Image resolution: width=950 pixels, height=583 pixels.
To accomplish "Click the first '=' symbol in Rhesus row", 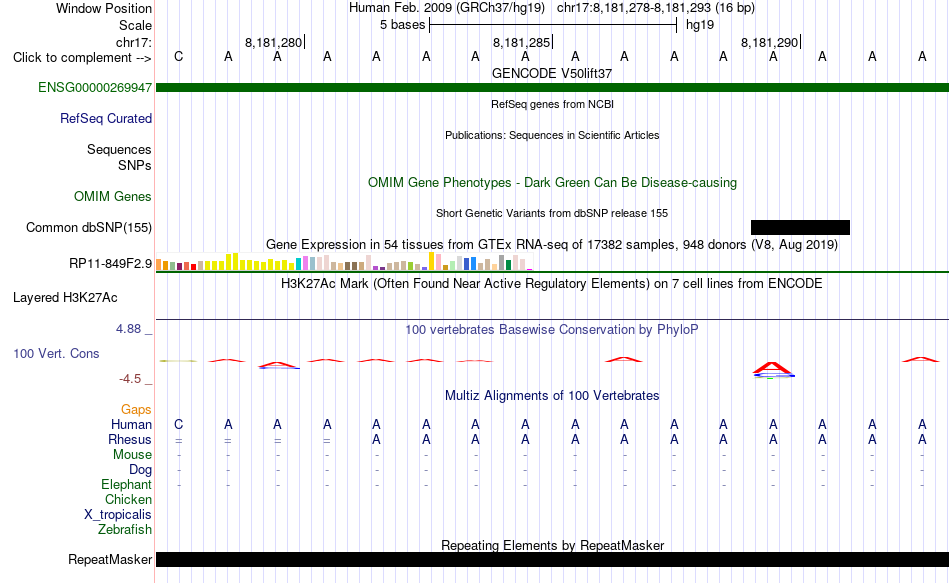I will [179, 441].
